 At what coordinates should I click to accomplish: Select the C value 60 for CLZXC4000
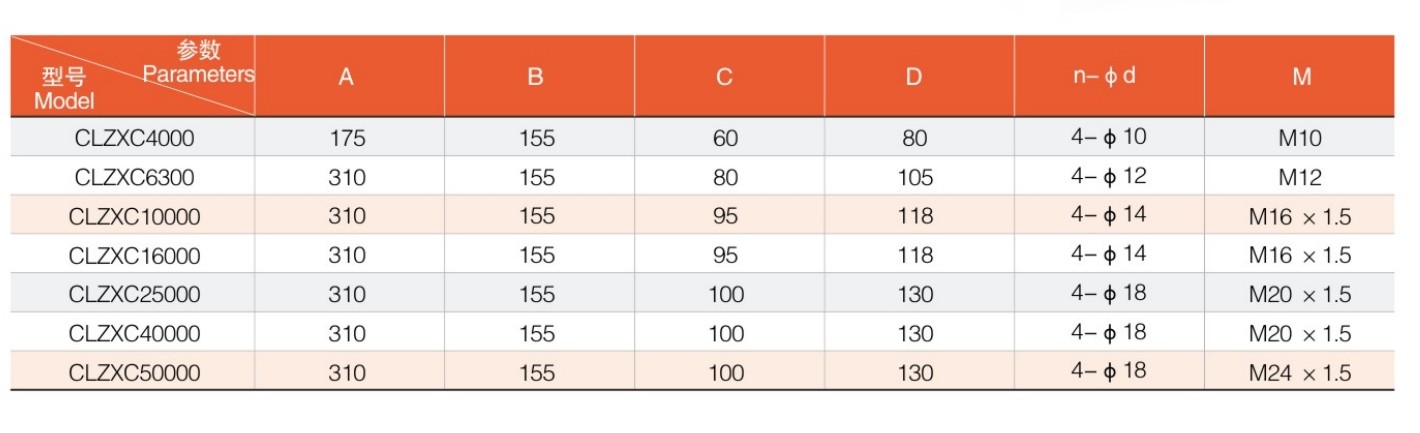(x=725, y=138)
